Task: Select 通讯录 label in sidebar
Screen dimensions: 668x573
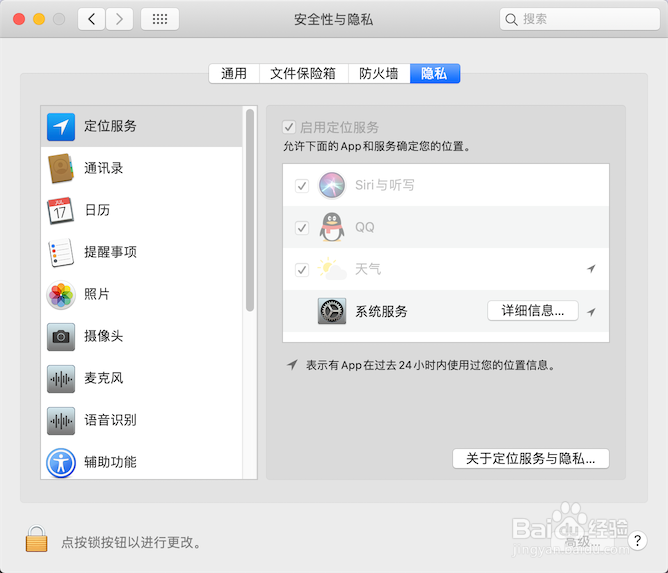Action: (104, 168)
